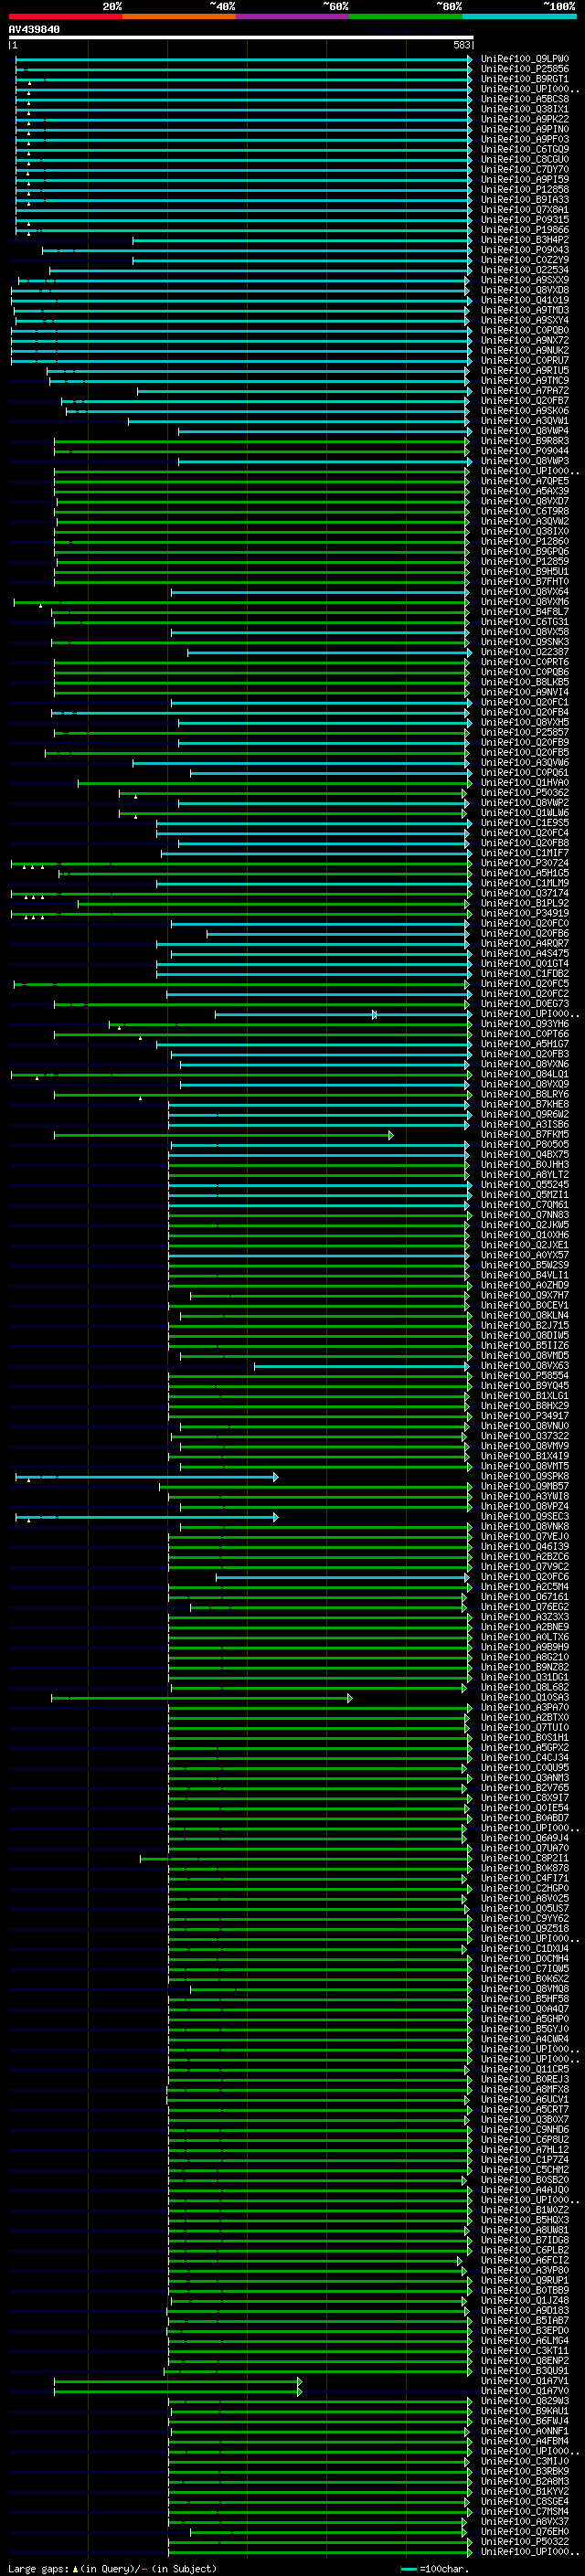Select label UniRef100_B7FKM5
585x2576 pixels.
(x=524, y=1135)
